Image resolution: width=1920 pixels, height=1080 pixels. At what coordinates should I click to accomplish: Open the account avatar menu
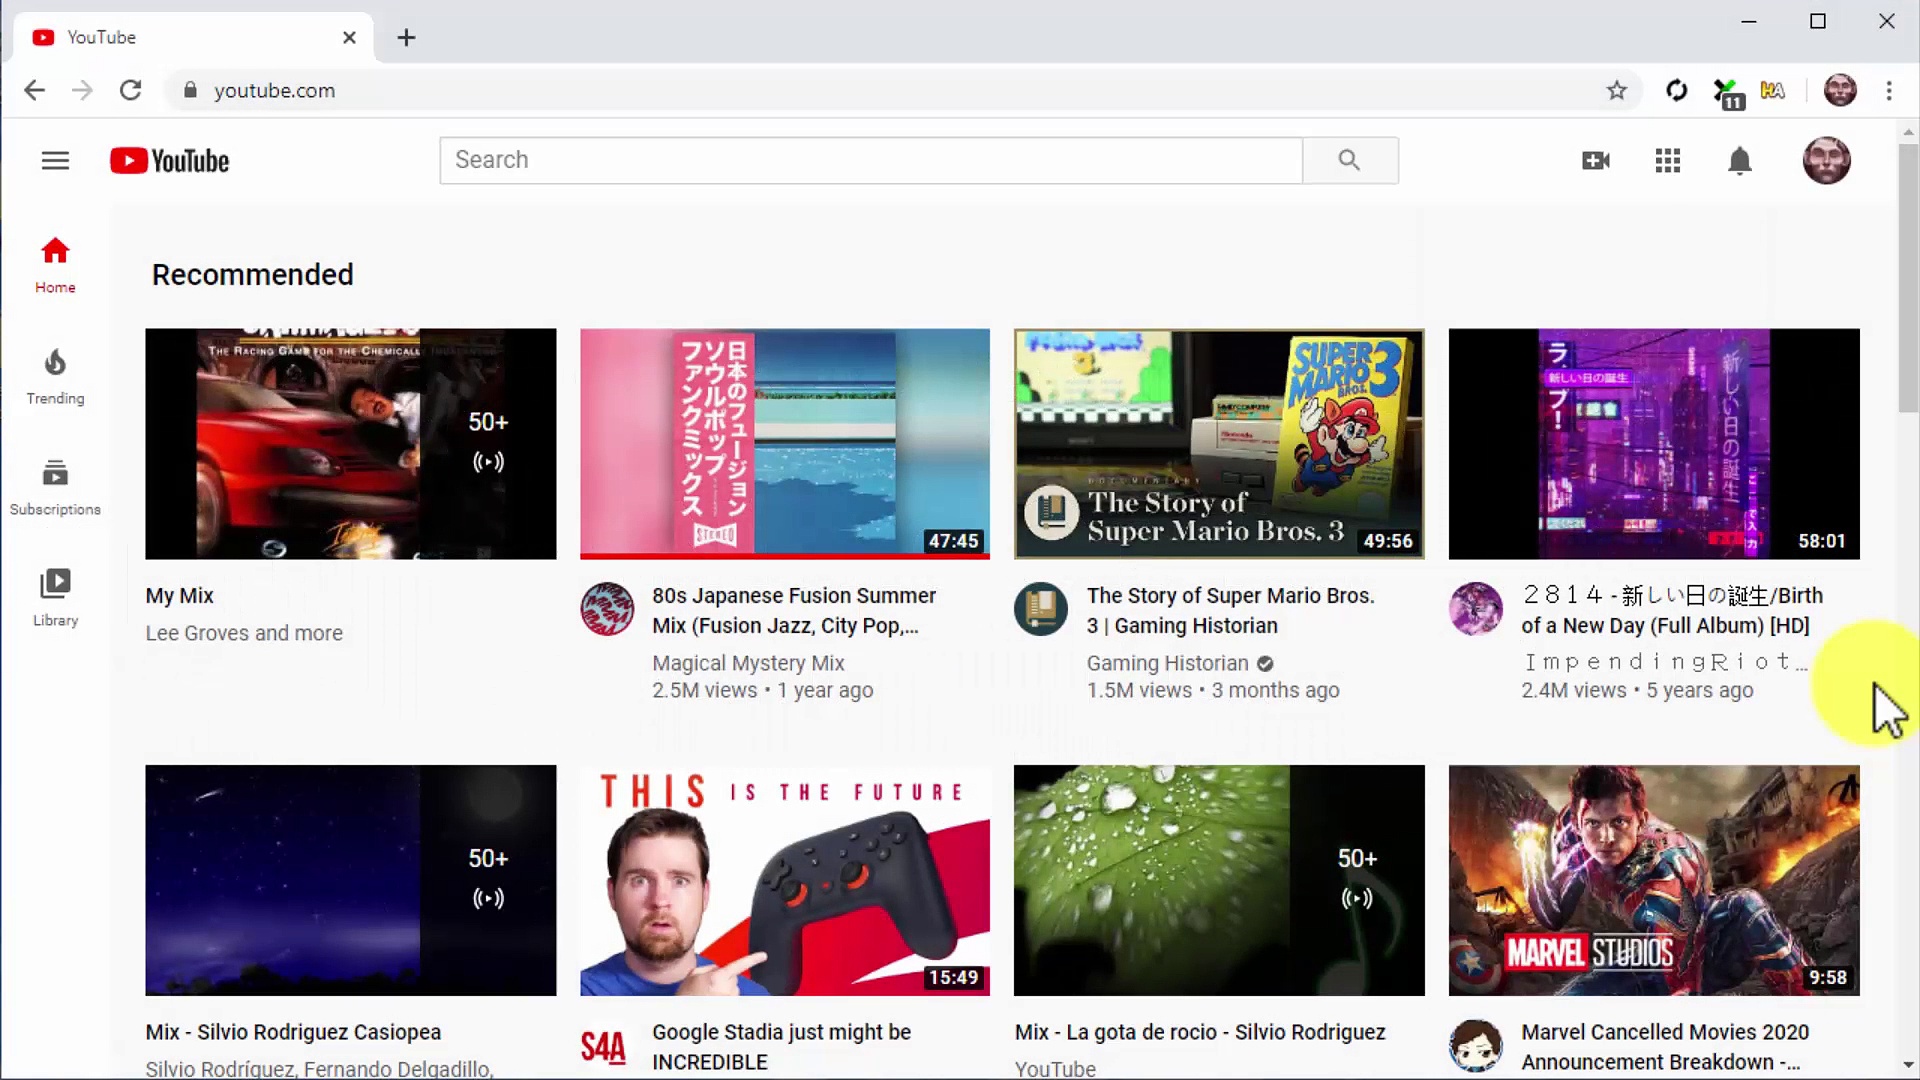[x=1826, y=160]
